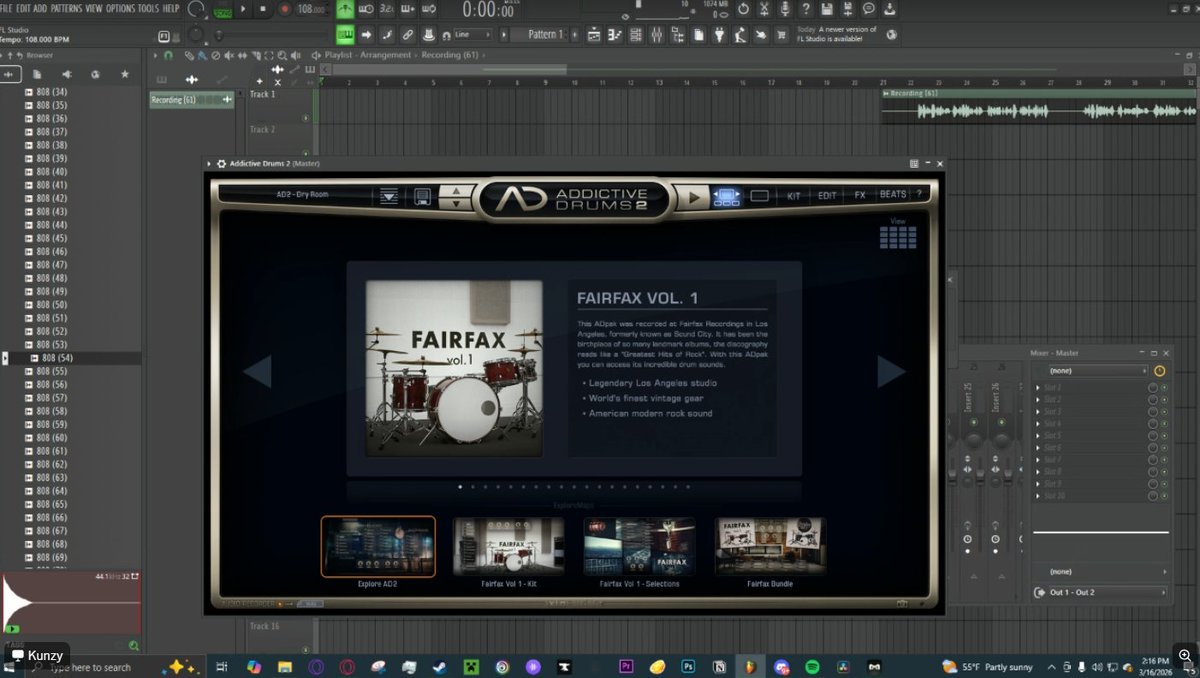Image resolution: width=1200 pixels, height=678 pixels.
Task: Select the Recording (61) clip in picker panel
Action: pos(191,100)
